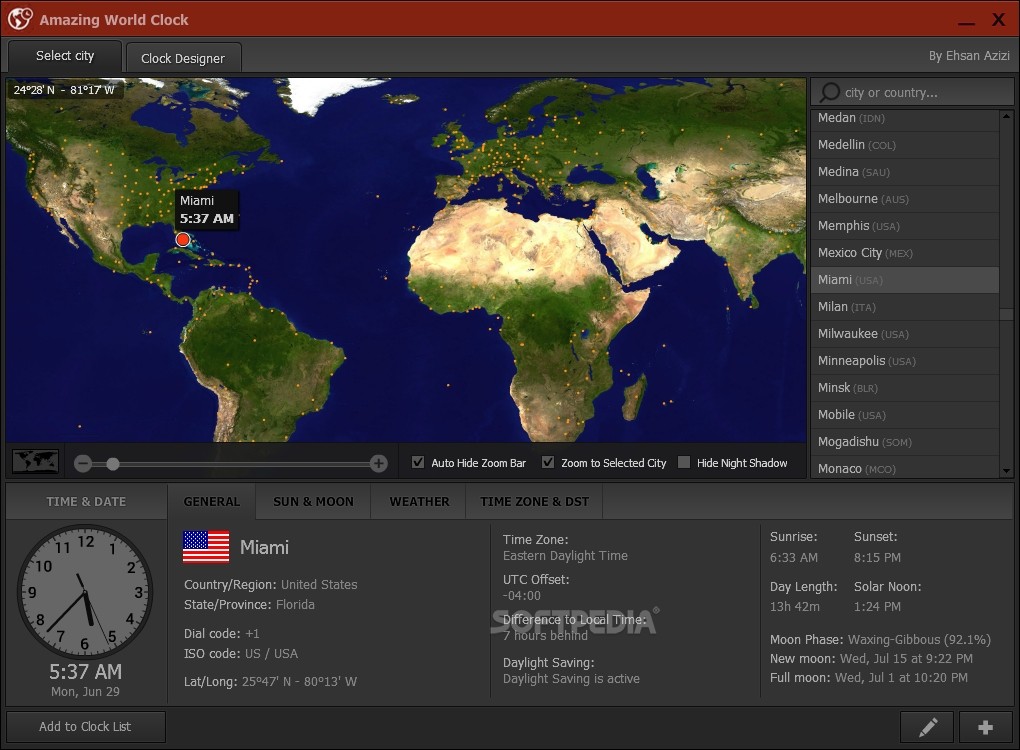Click the city list scrollbar up arrow
1020x750 pixels.
1006,116
